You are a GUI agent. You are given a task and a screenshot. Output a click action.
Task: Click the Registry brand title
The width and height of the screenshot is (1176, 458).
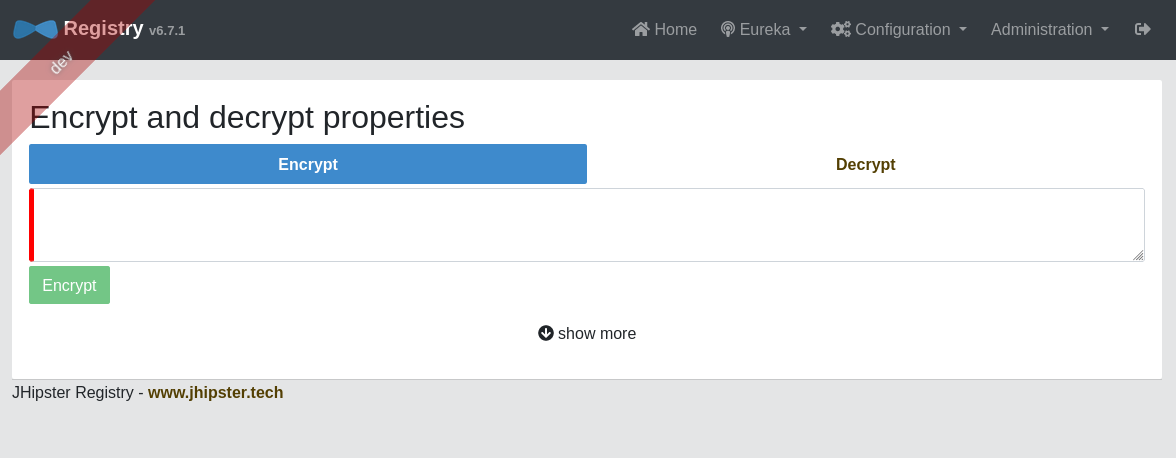(104, 29)
